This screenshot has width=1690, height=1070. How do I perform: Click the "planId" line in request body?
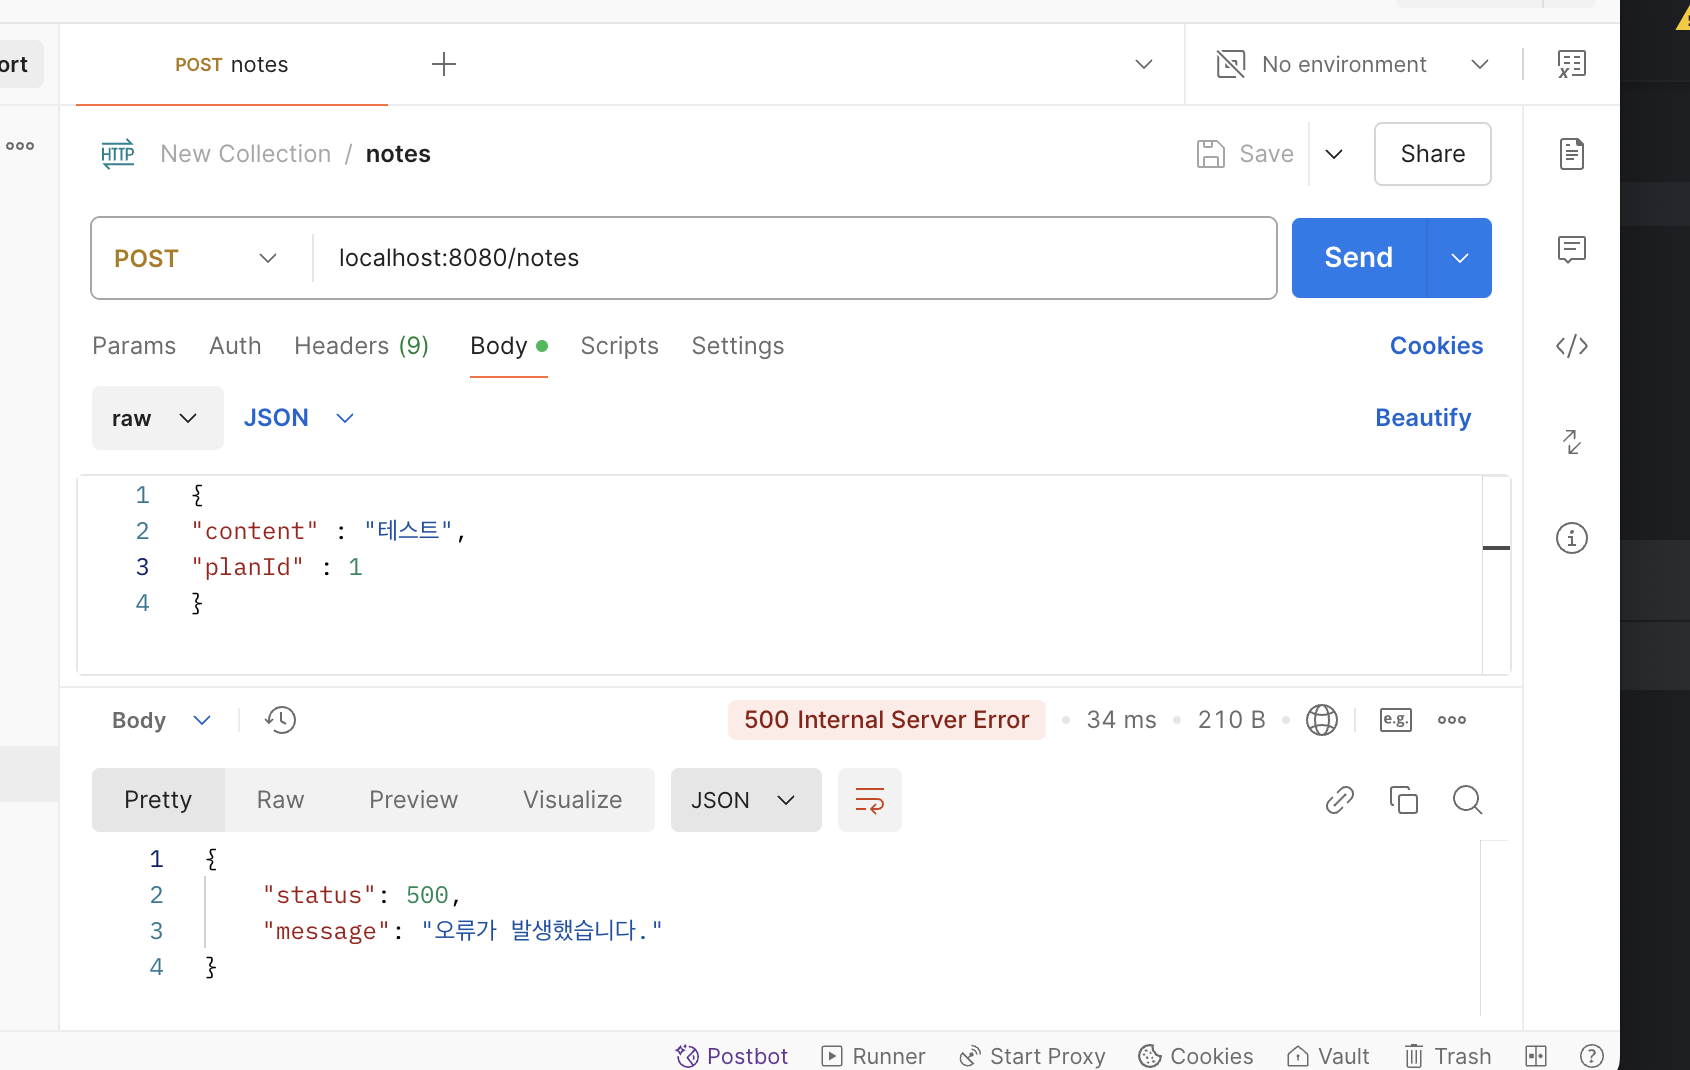(x=277, y=567)
